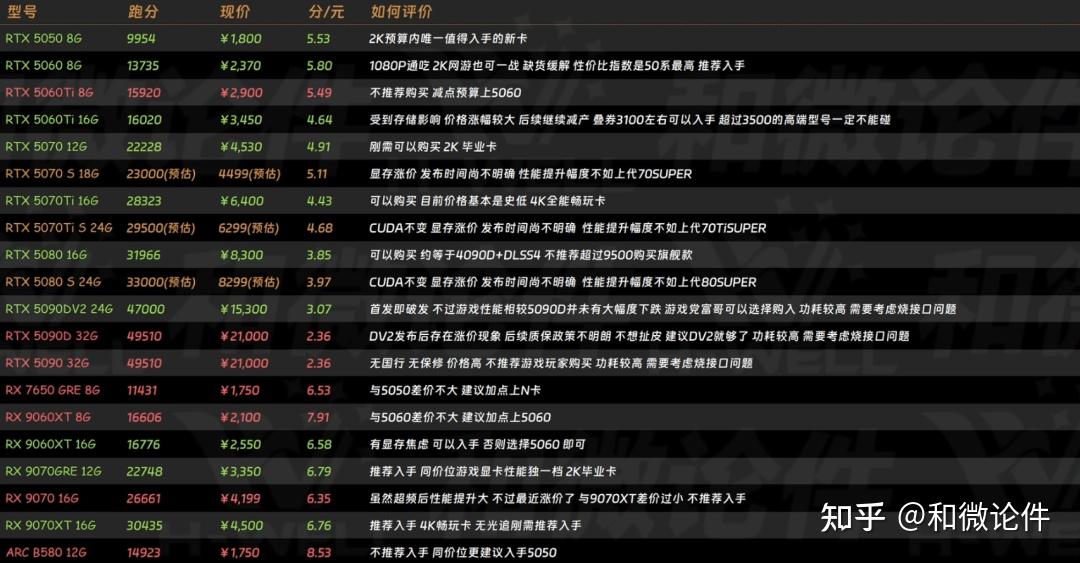Click the price "¥4,199"
This screenshot has height=563, width=1080.
pos(240,498)
